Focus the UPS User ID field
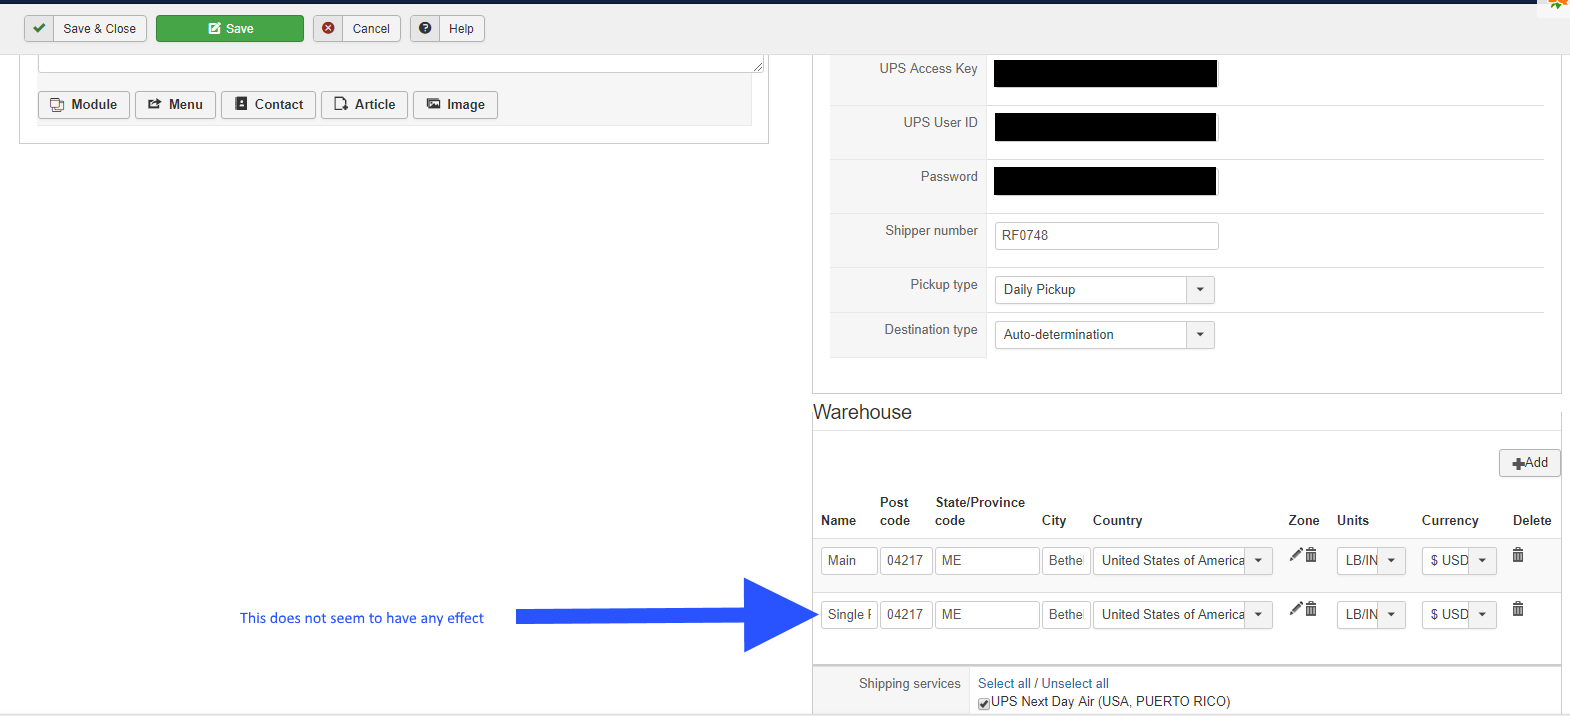 1106,127
